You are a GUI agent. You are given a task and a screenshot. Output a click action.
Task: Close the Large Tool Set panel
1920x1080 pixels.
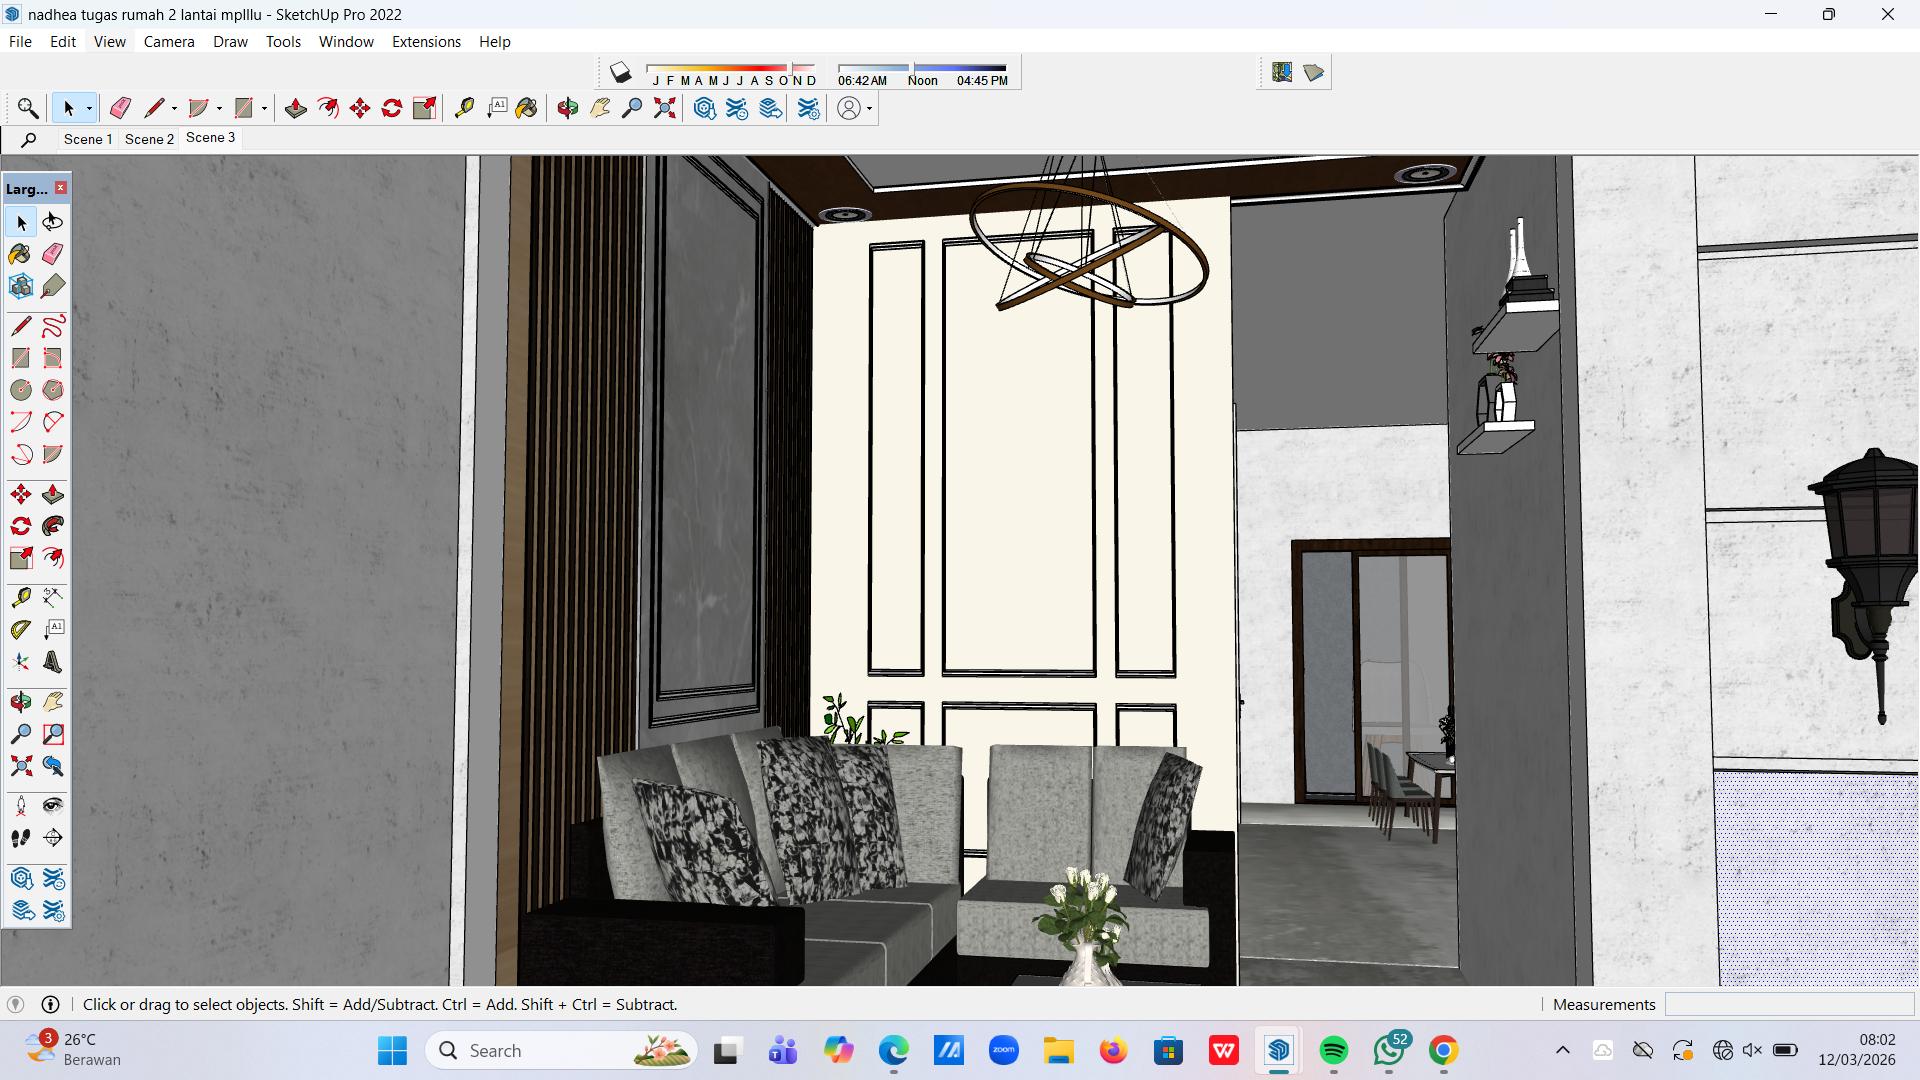[x=61, y=188]
